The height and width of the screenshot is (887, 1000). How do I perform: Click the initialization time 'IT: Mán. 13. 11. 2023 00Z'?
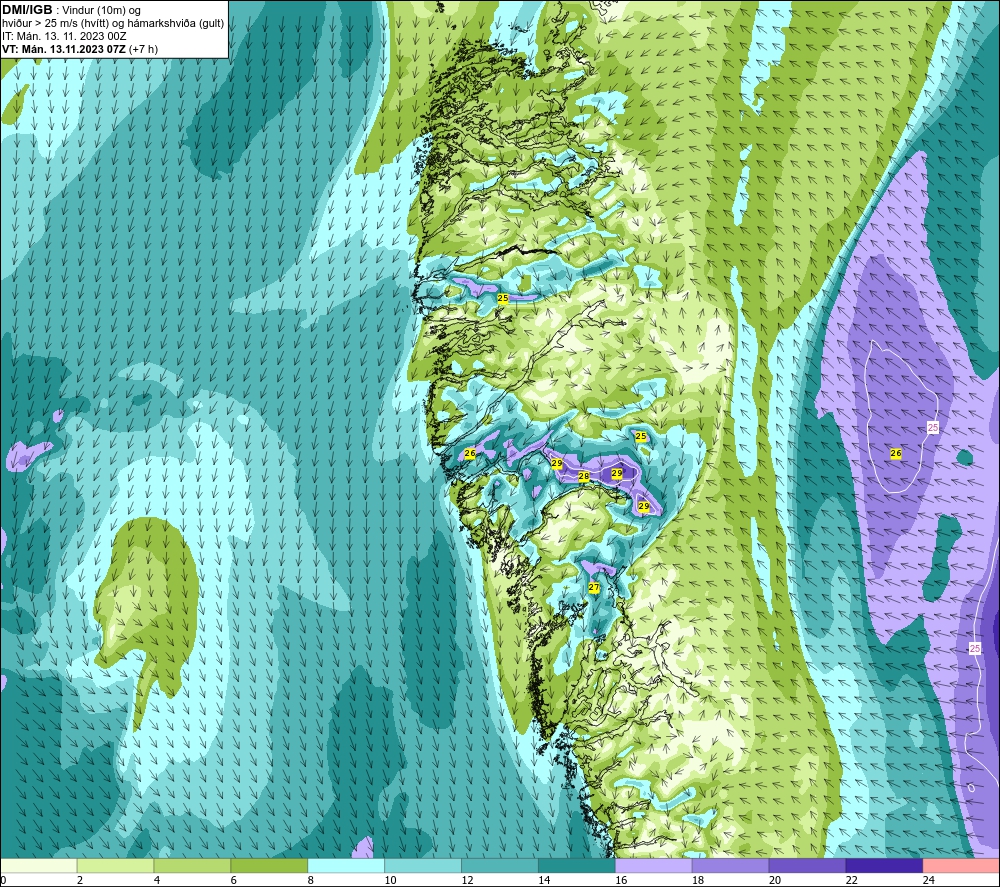tap(64, 36)
